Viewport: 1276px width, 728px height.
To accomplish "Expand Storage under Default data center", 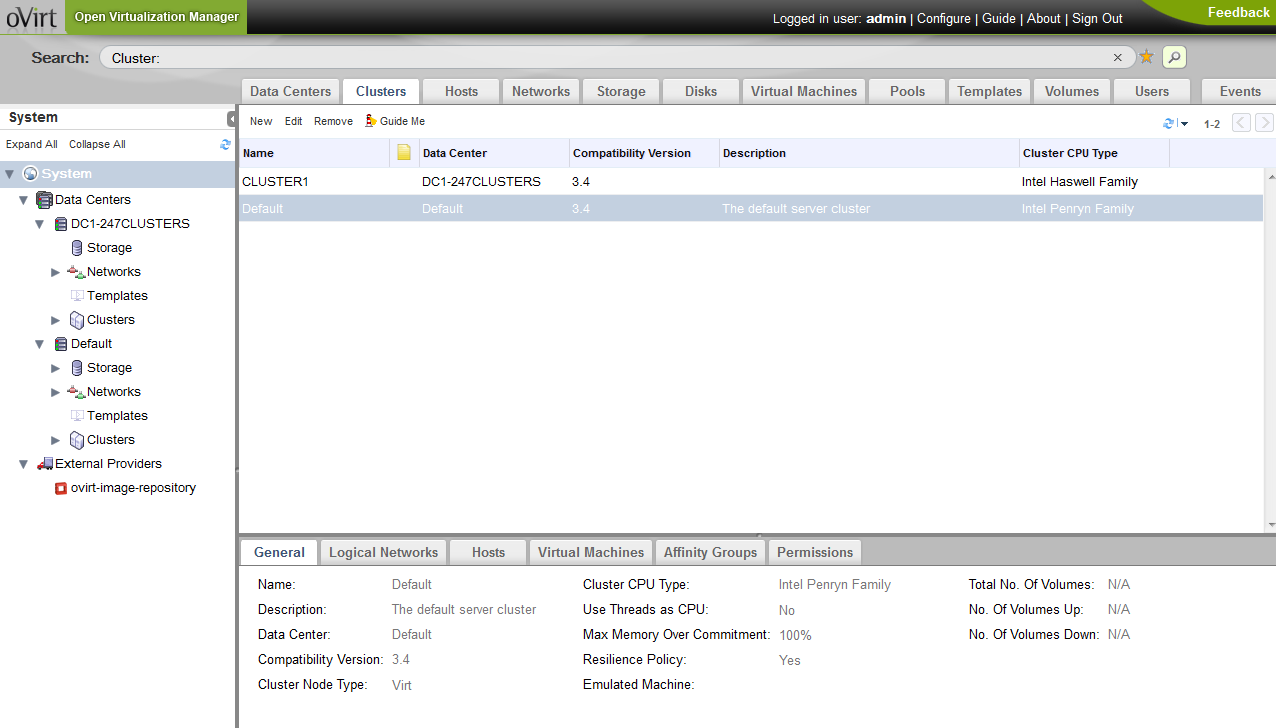I will [x=56, y=368].
